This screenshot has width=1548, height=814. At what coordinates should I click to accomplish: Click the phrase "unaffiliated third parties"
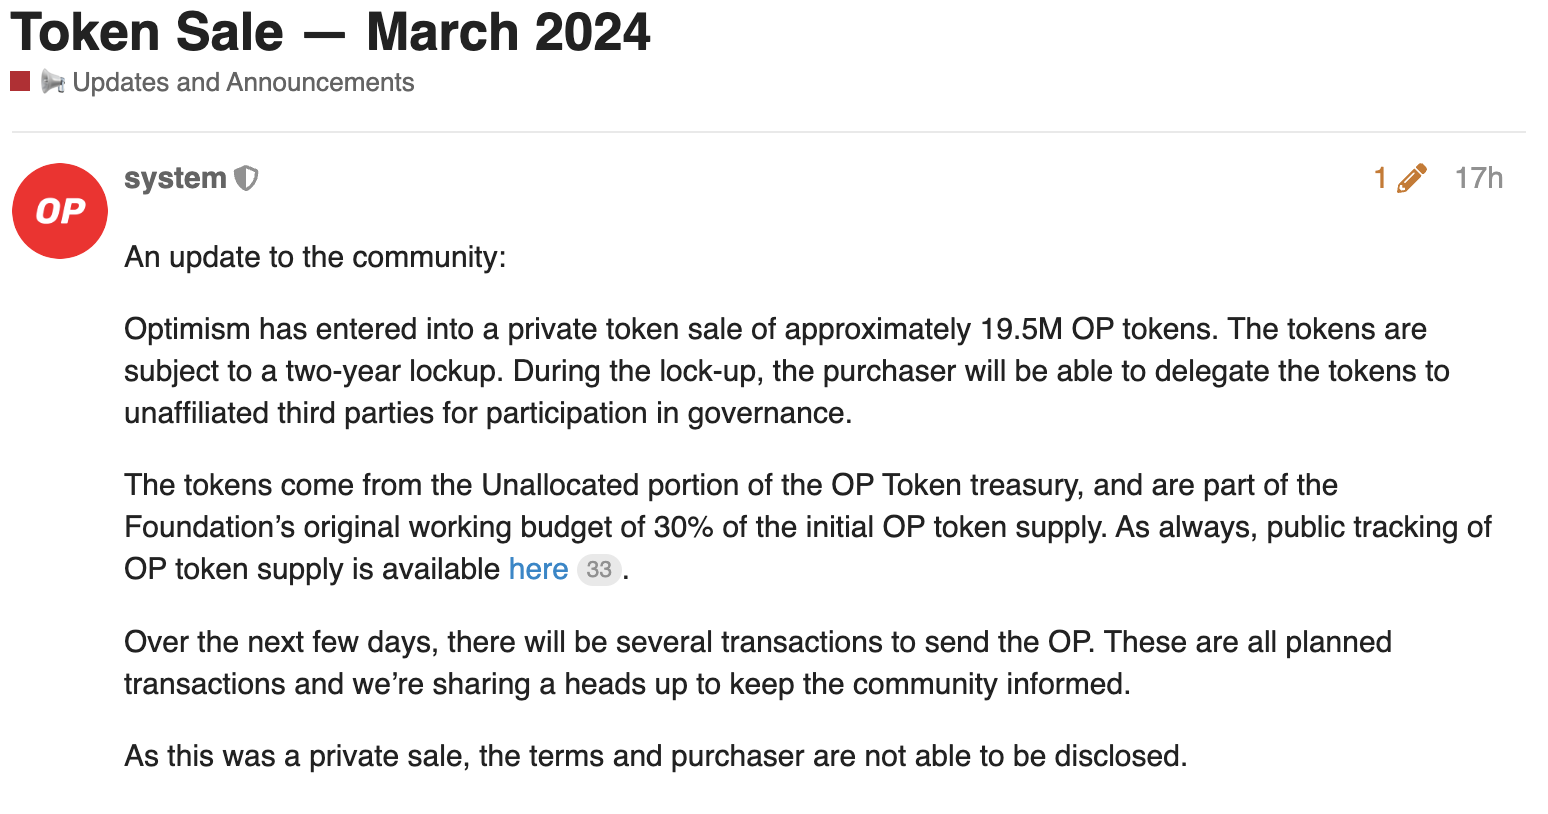[x=280, y=413]
